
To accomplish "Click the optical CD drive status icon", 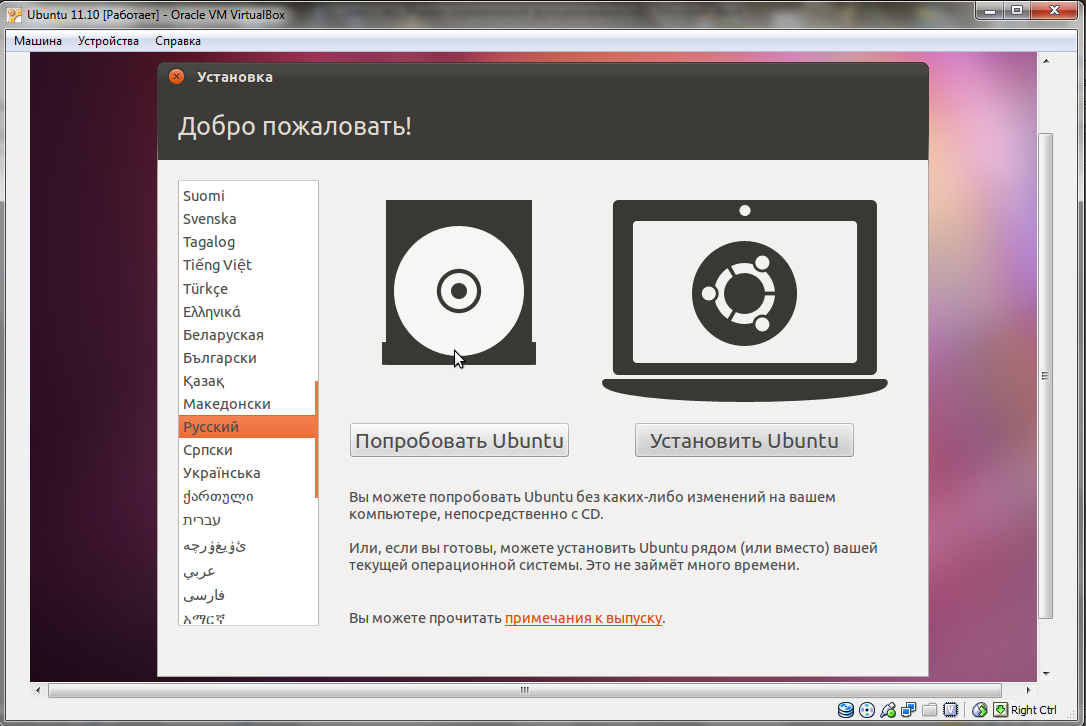I will (866, 709).
